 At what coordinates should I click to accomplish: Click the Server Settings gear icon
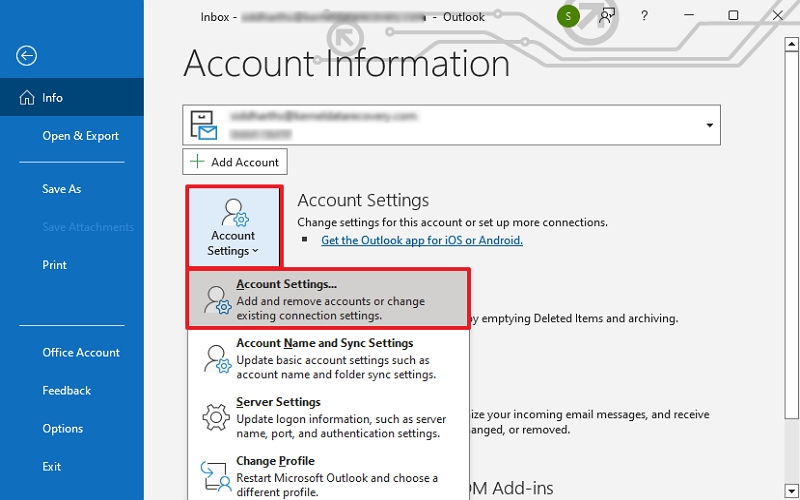pyautogui.click(x=216, y=417)
